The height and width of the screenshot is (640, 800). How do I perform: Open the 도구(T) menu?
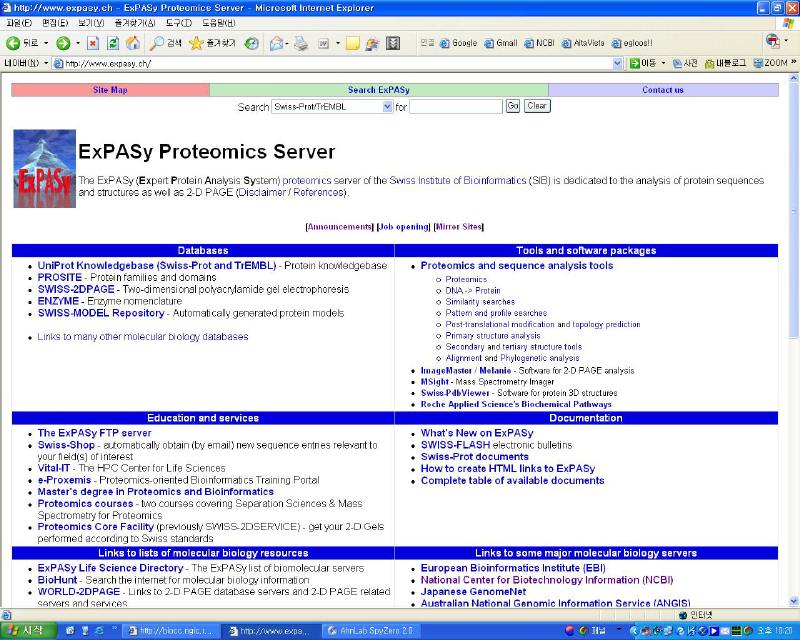click(179, 22)
